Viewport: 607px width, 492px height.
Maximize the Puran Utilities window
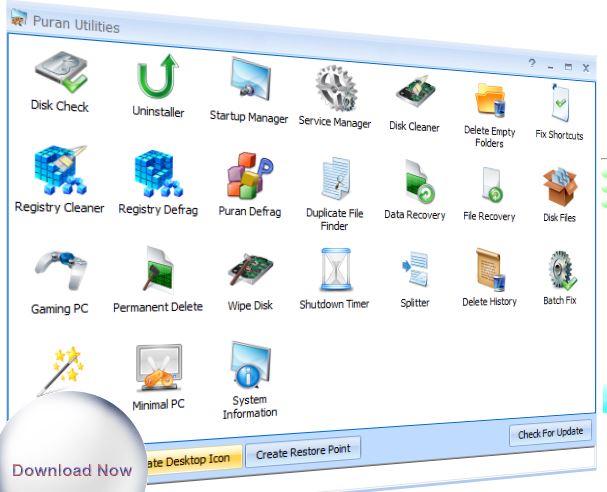(568, 67)
